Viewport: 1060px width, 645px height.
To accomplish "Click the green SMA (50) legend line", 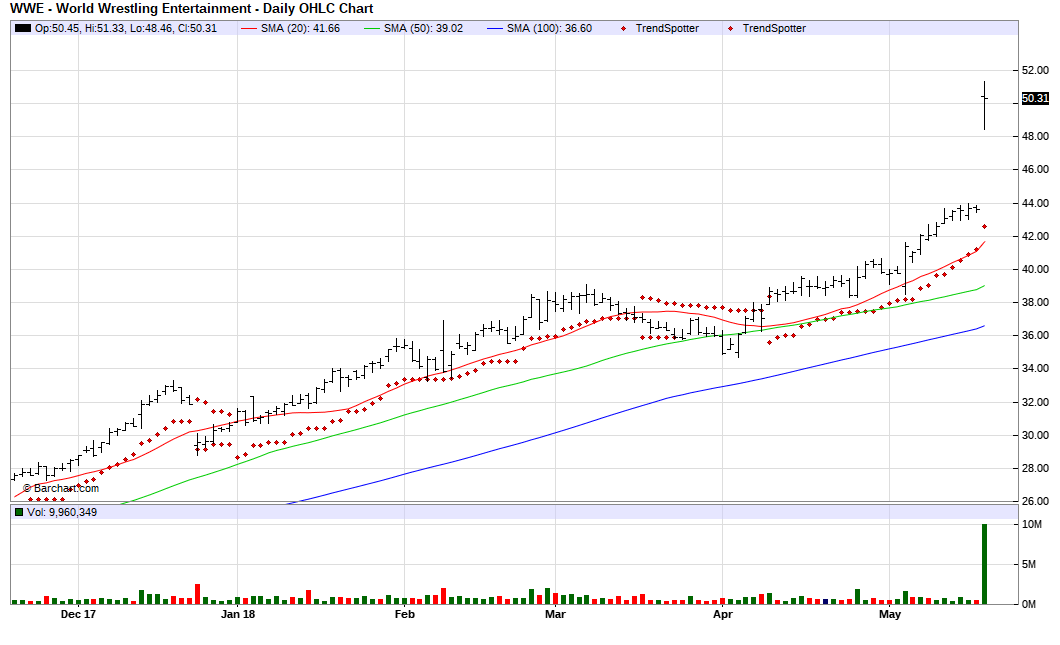I will point(372,28).
